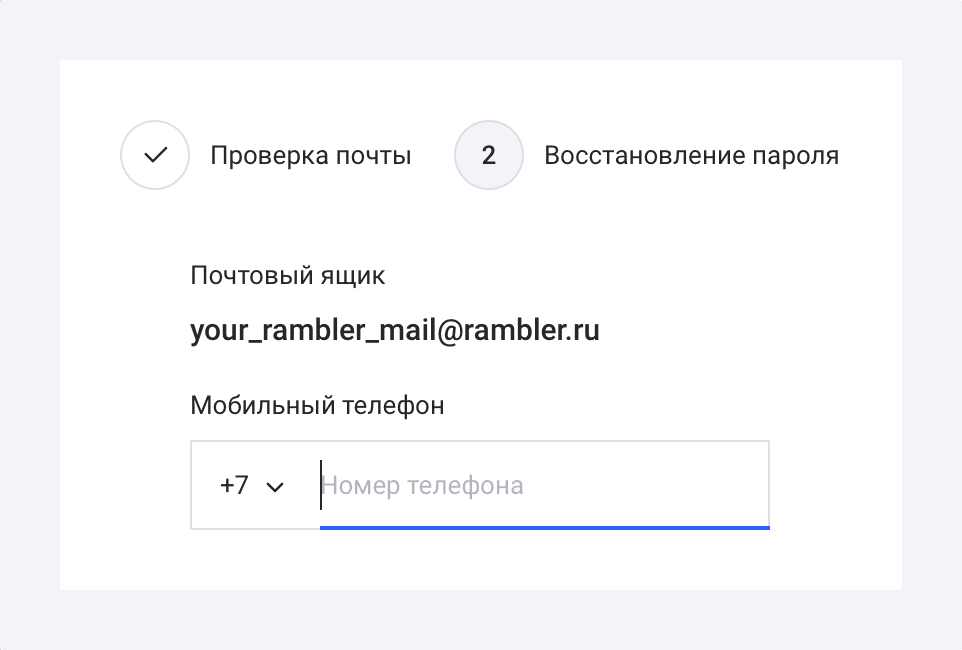962x650 pixels.
Task: Click the number 2 in step circle
Action: [488, 155]
